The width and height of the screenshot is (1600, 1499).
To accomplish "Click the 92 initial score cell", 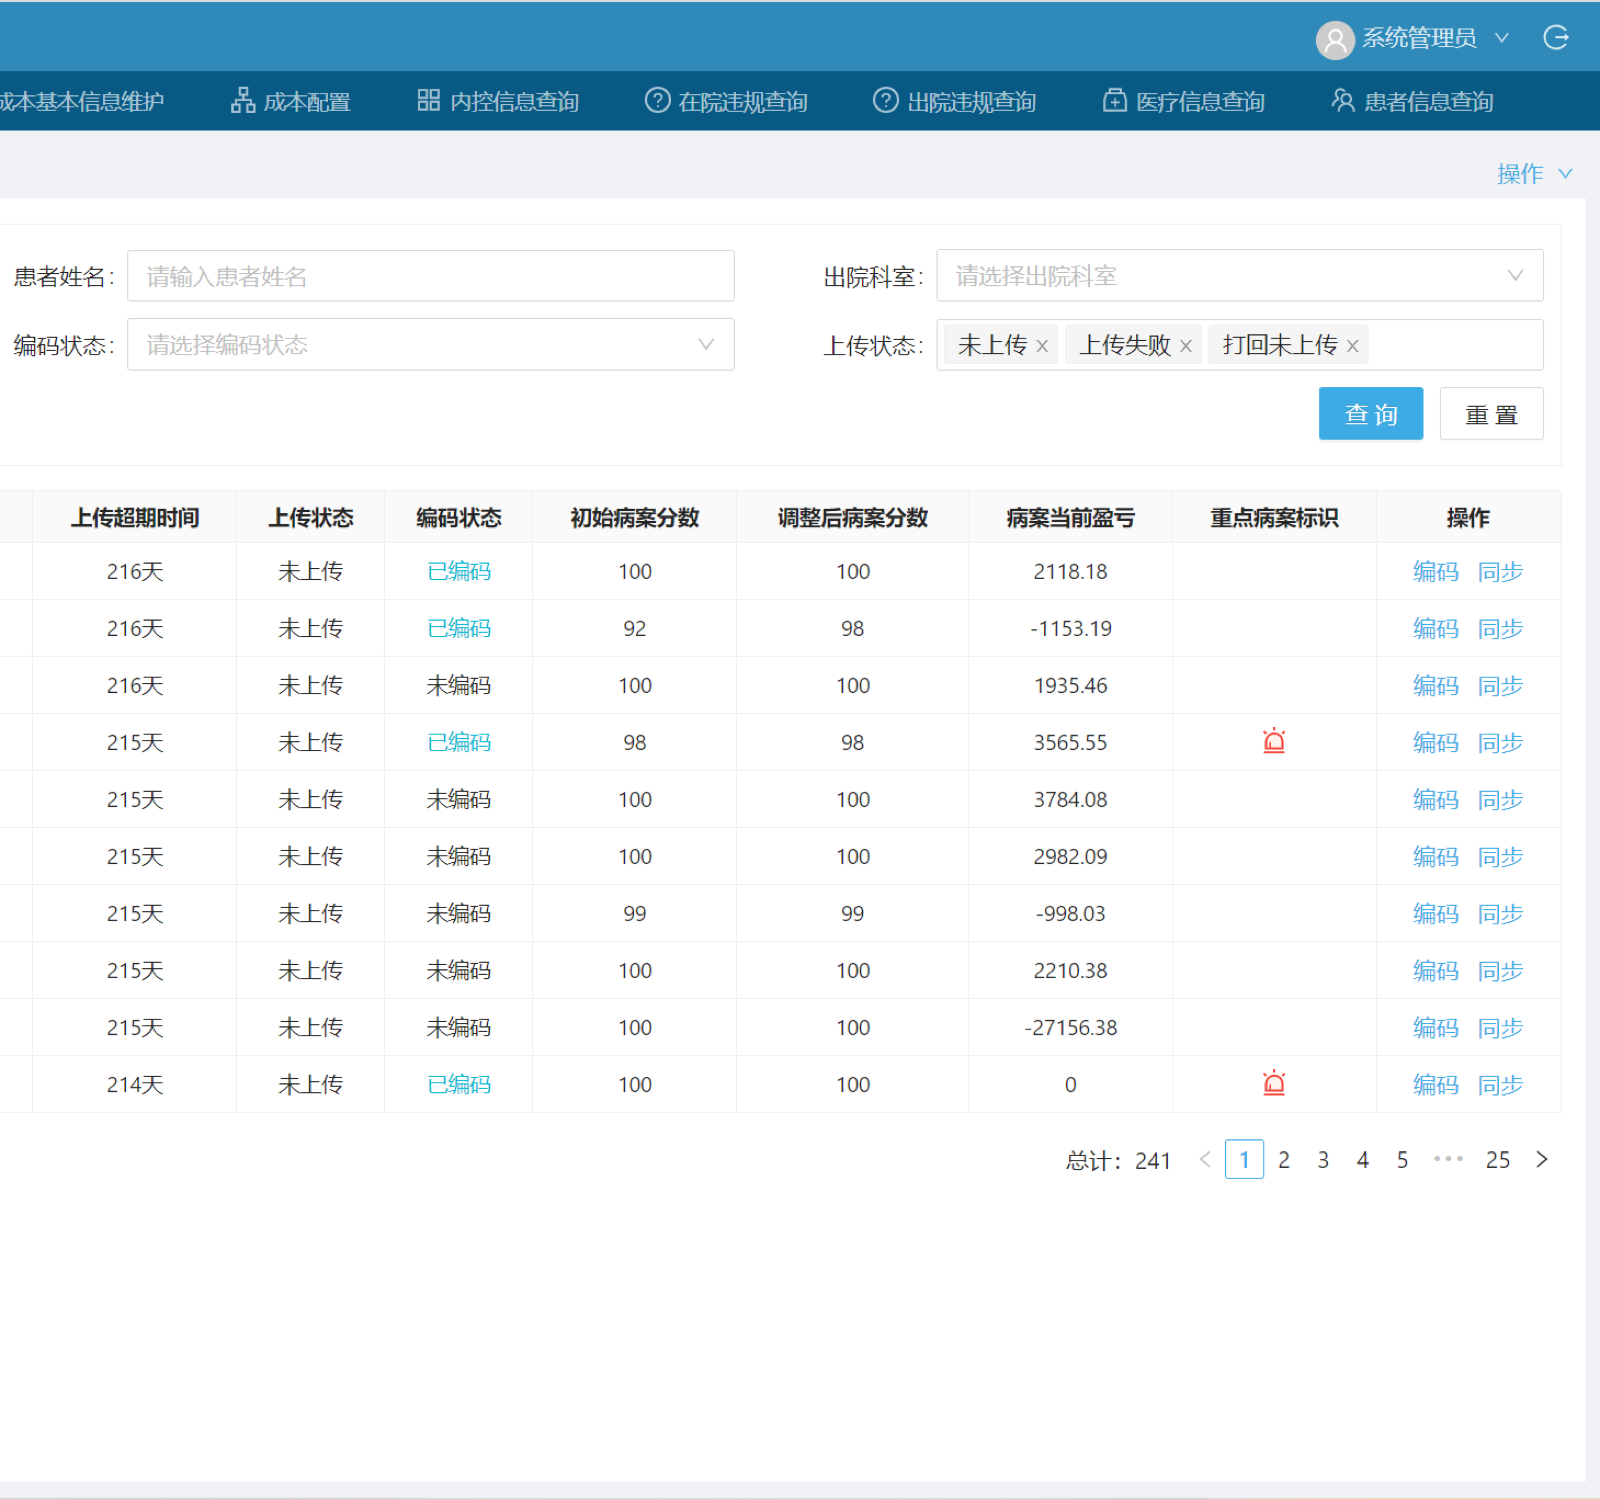I will coord(635,628).
